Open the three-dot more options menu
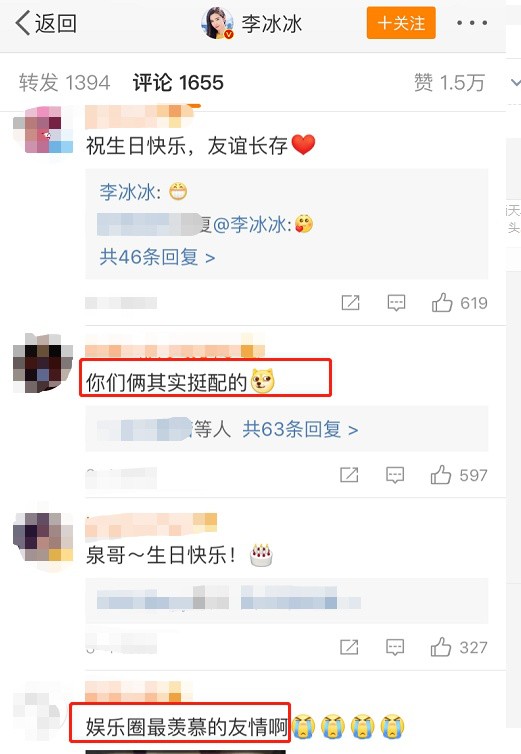Image resolution: width=521 pixels, height=754 pixels. 471,23
